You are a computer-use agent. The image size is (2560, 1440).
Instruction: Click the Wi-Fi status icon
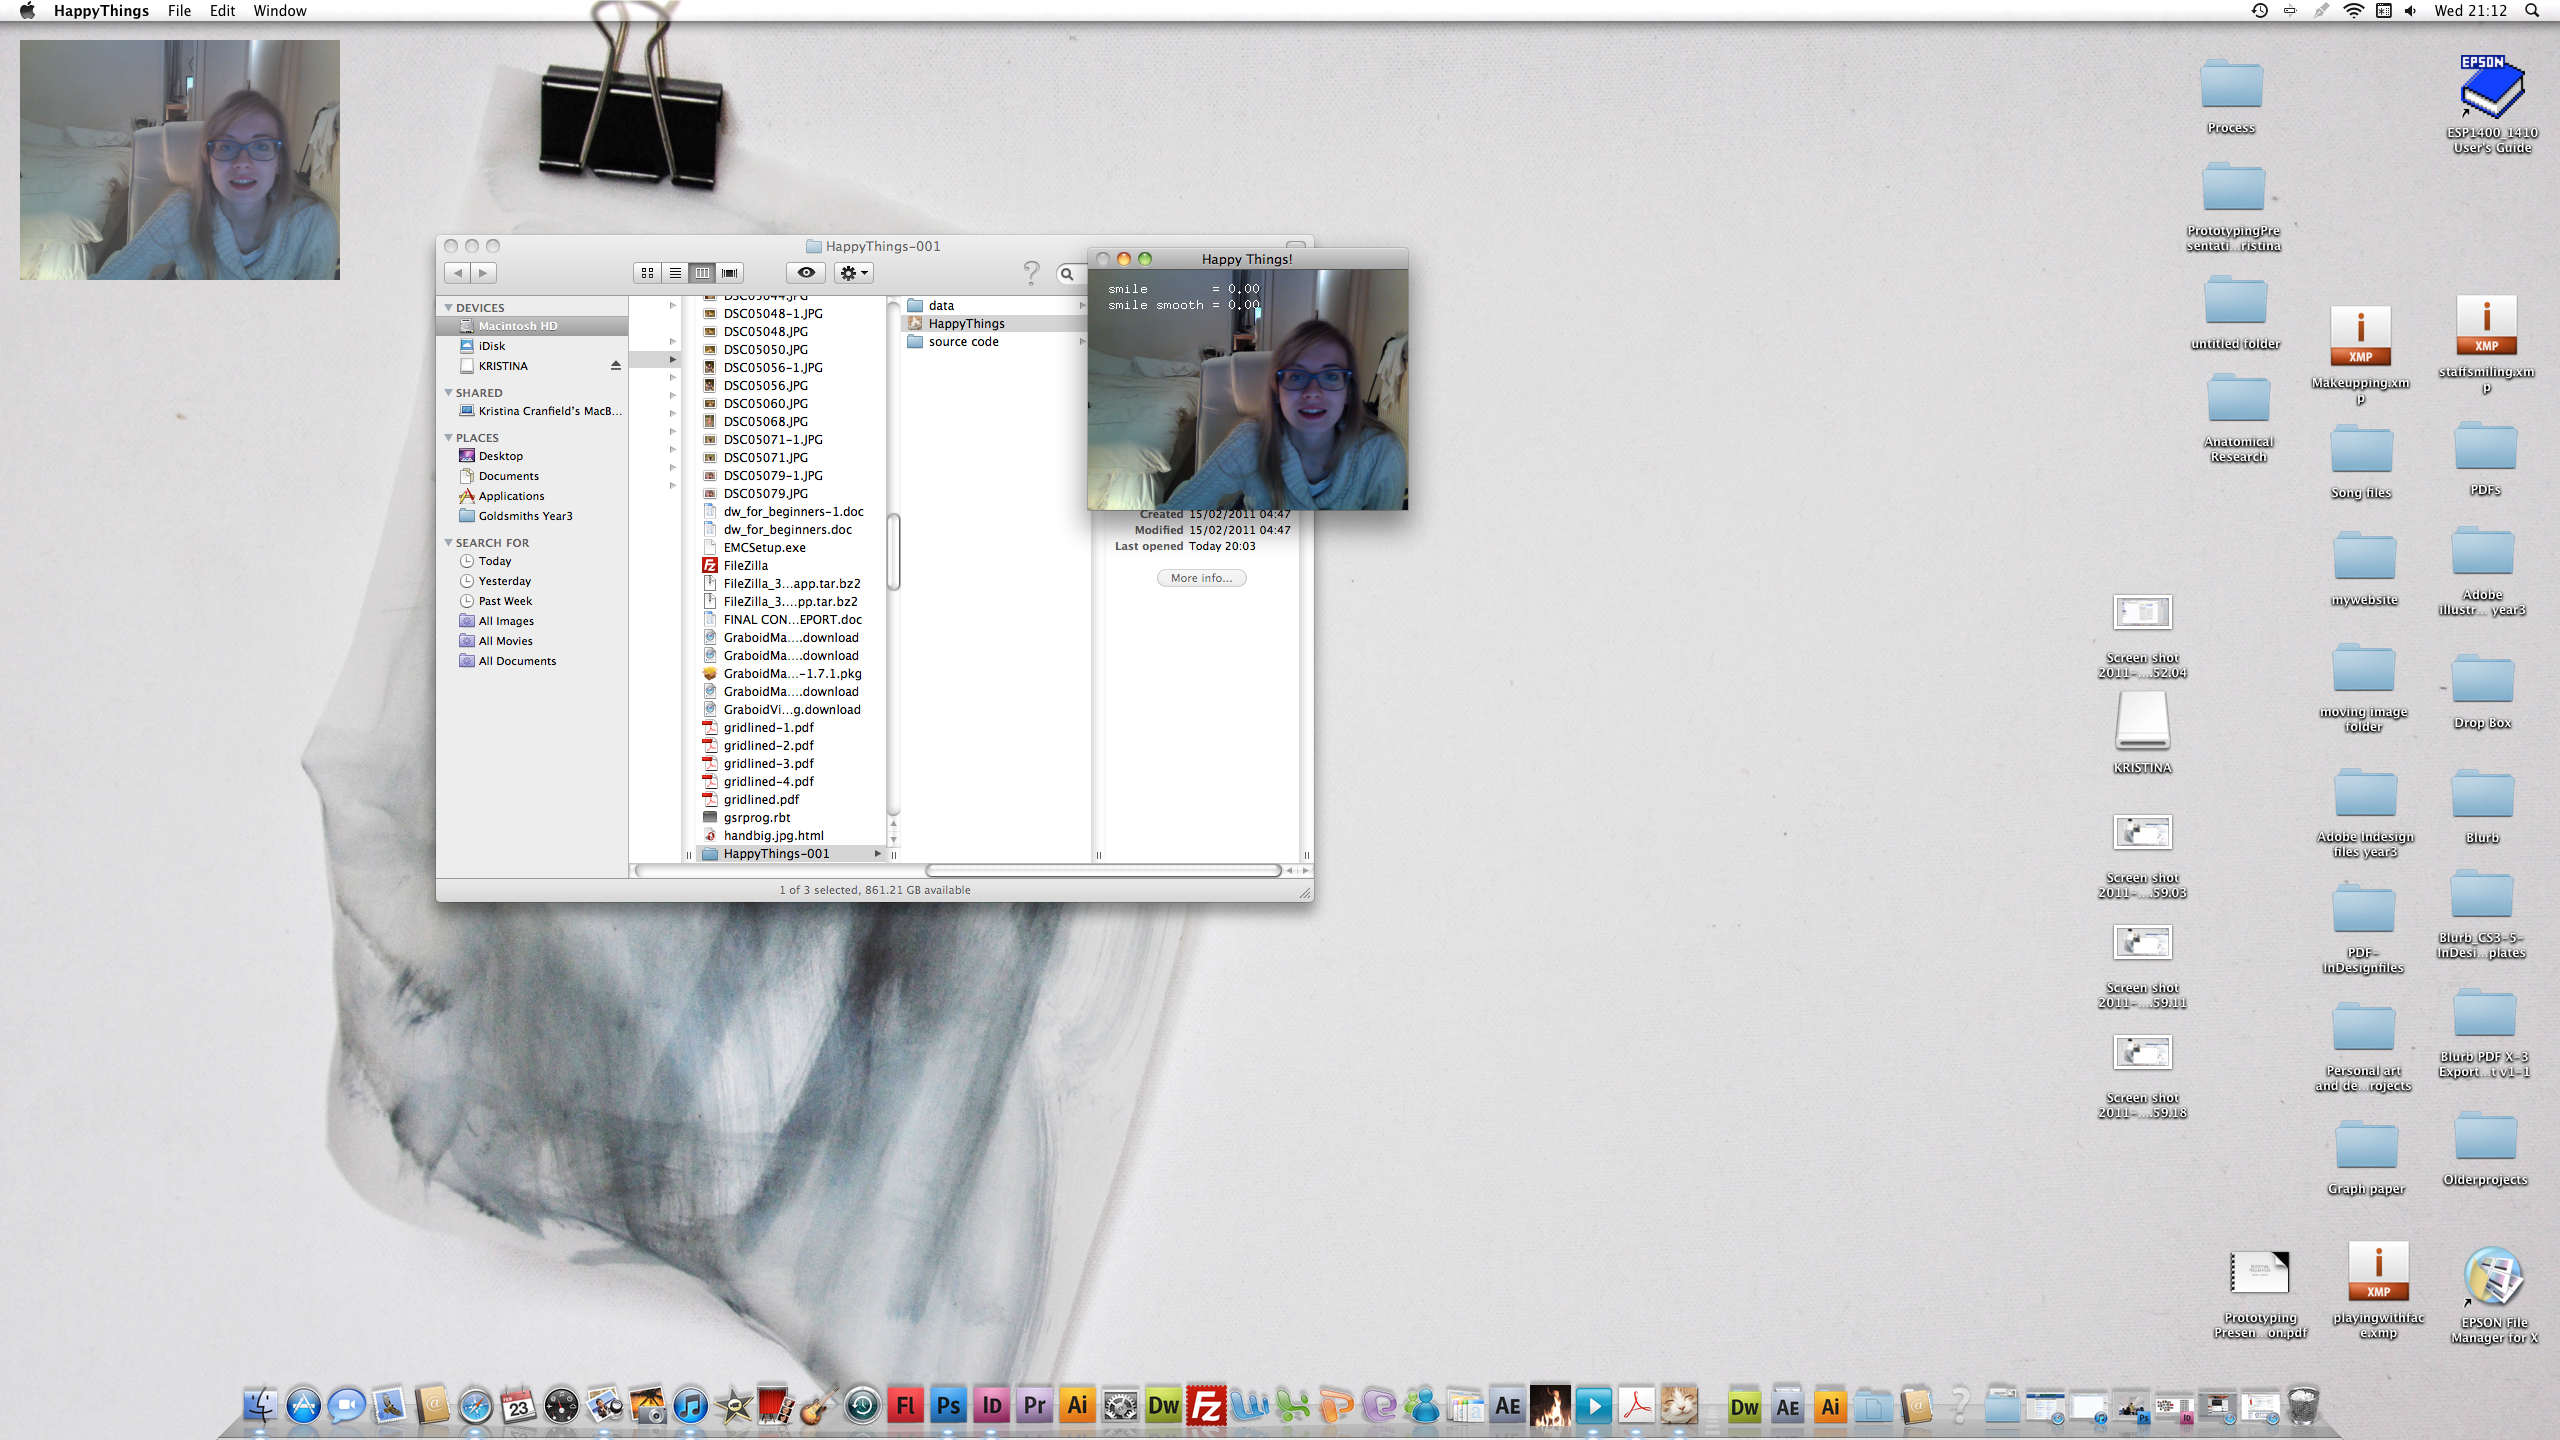click(x=2353, y=11)
